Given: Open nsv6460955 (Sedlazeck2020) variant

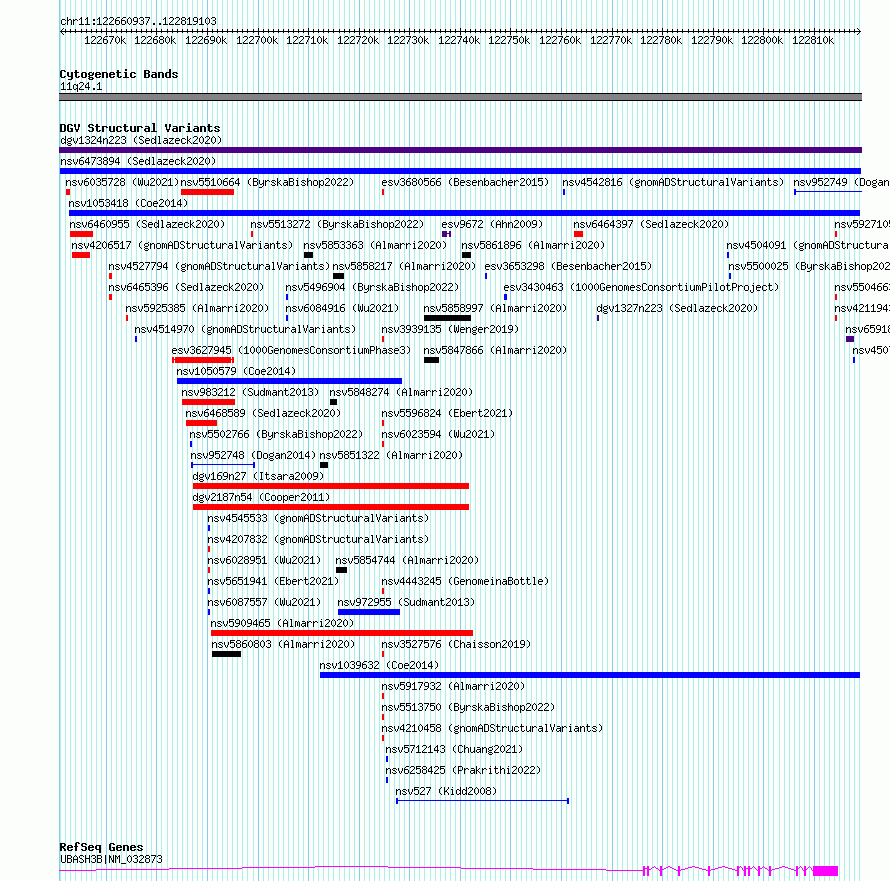Looking at the screenshot, I should 147,224.
